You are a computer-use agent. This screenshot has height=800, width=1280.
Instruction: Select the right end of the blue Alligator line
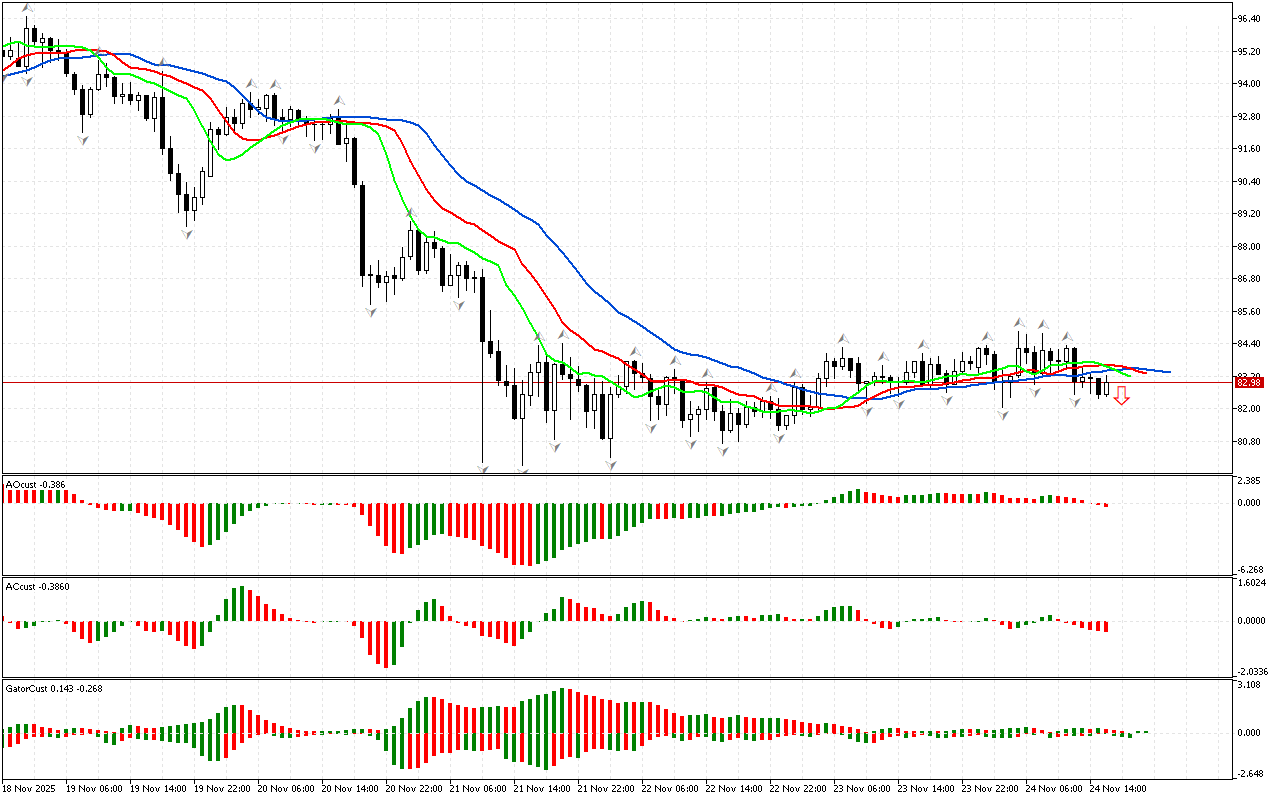click(1168, 372)
